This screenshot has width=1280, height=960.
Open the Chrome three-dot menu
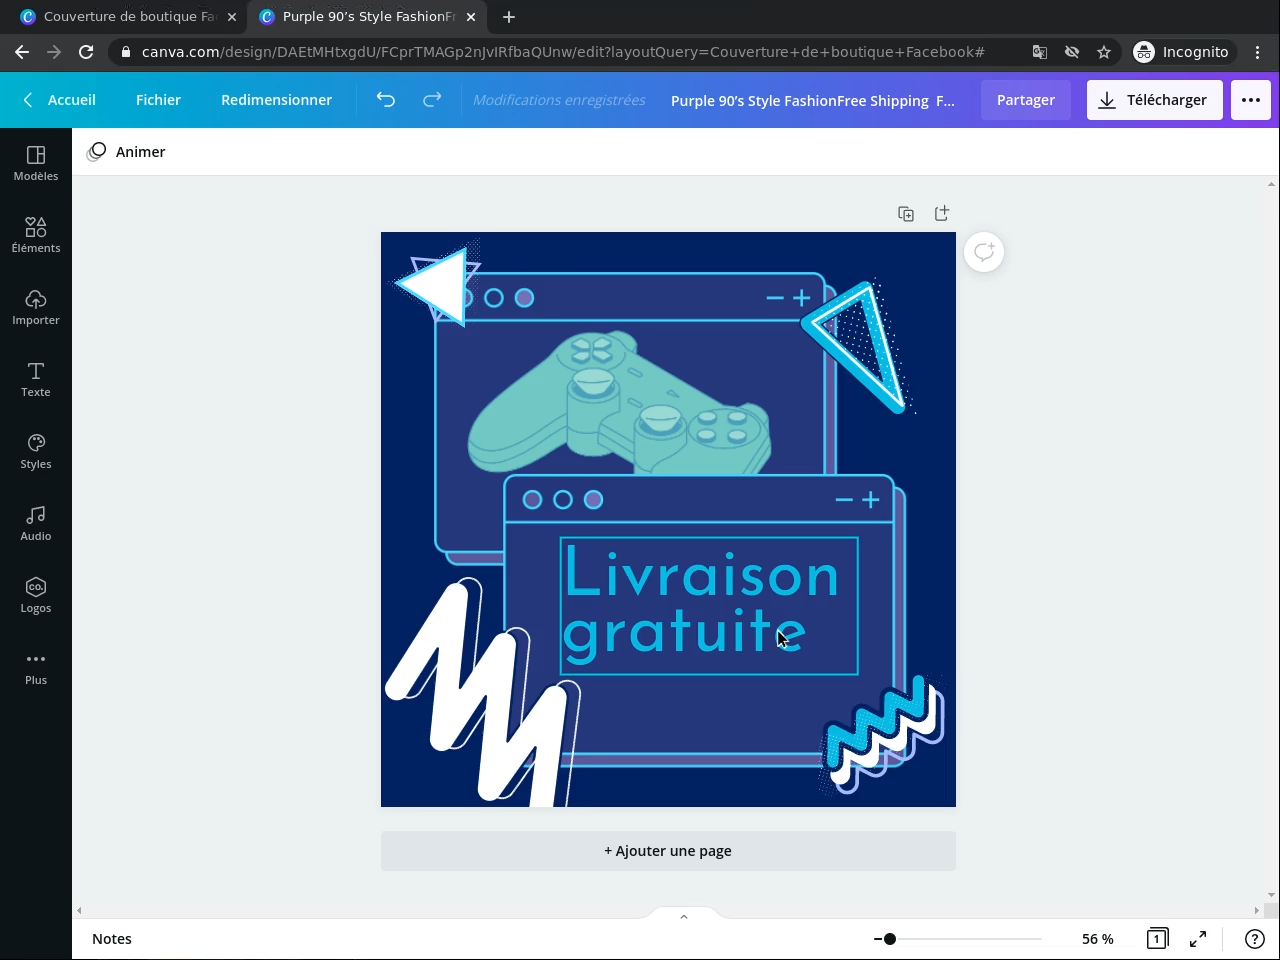pos(1258,52)
